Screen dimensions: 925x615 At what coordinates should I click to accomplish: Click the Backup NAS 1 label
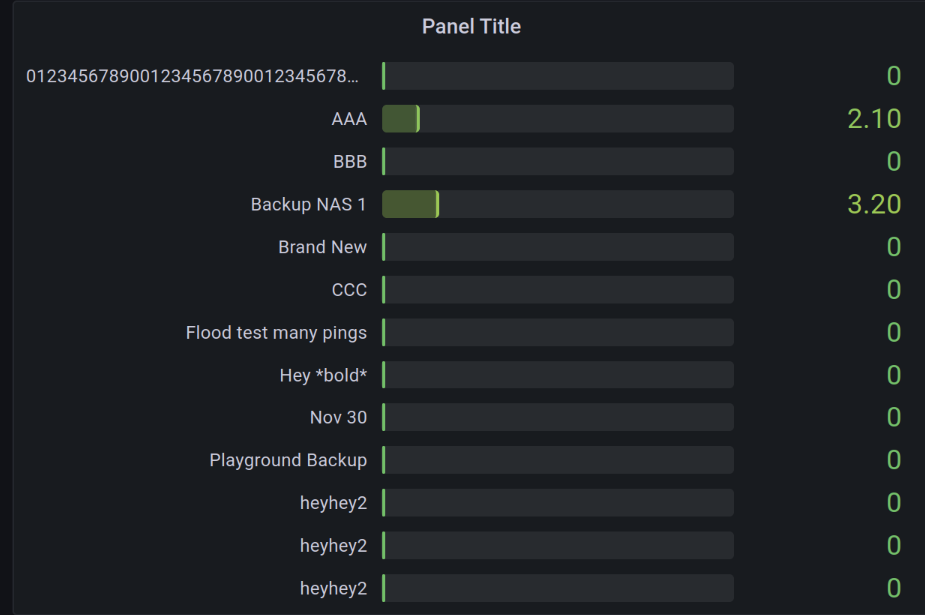pyautogui.click(x=309, y=205)
